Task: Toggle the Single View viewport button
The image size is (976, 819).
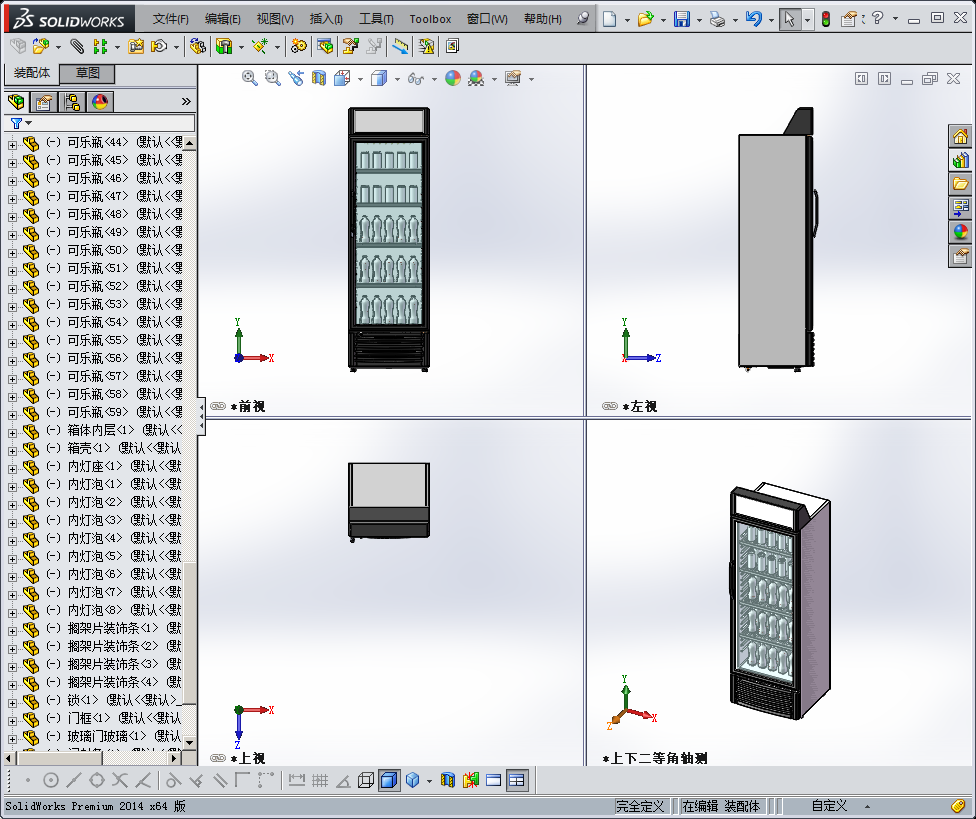Action: click(494, 780)
